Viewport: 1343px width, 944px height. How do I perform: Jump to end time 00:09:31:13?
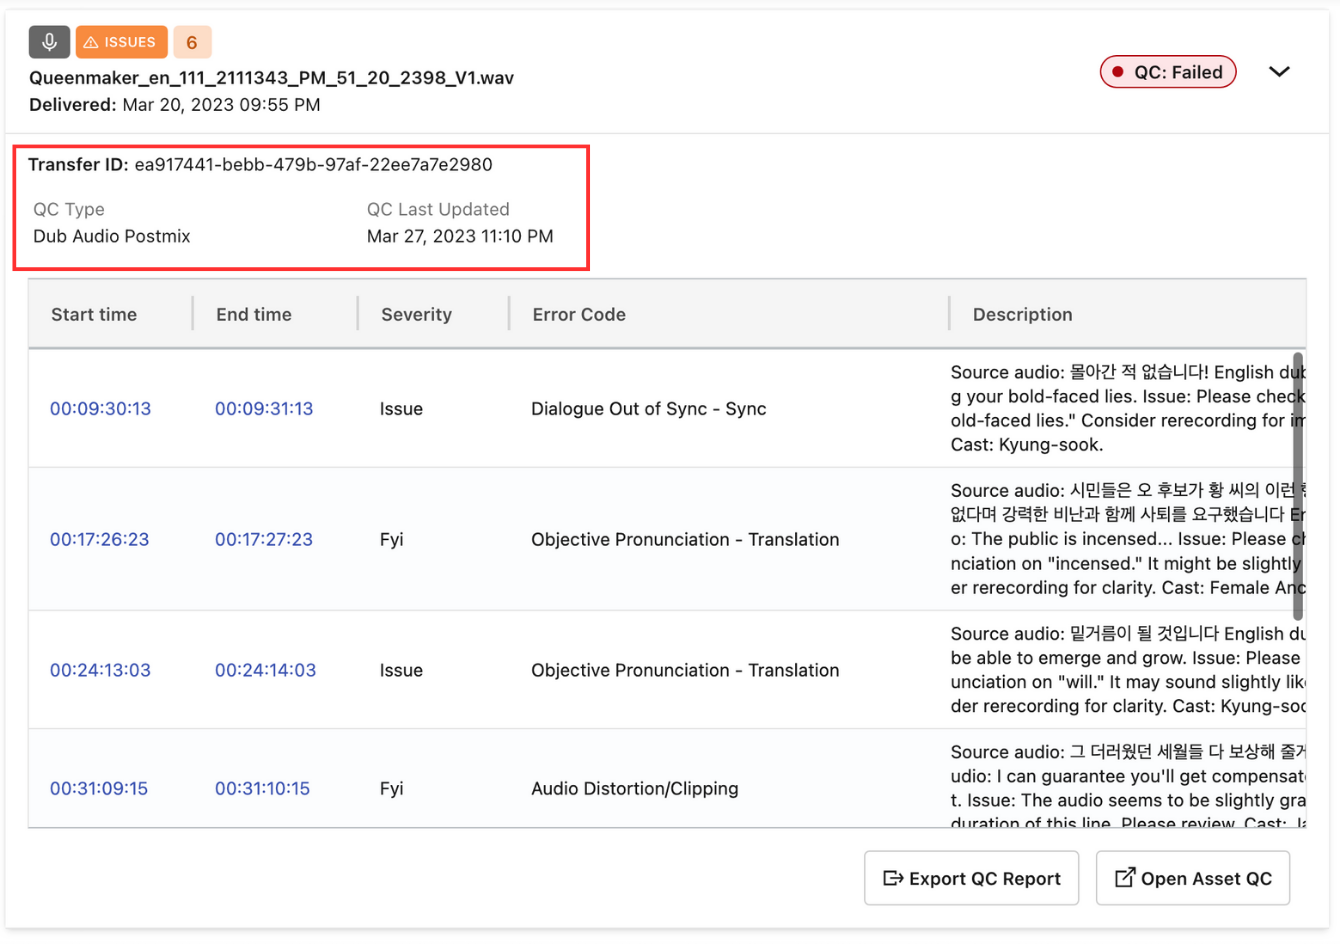(264, 408)
